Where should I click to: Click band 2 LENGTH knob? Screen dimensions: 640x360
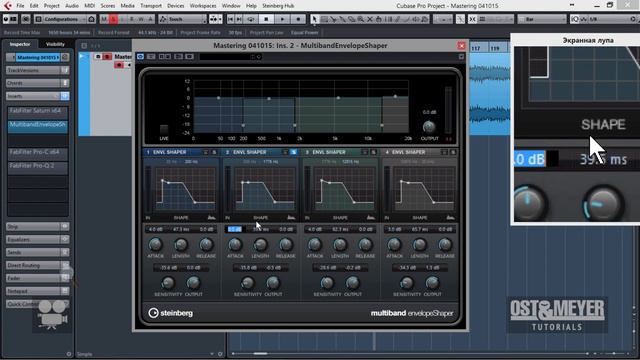point(260,244)
